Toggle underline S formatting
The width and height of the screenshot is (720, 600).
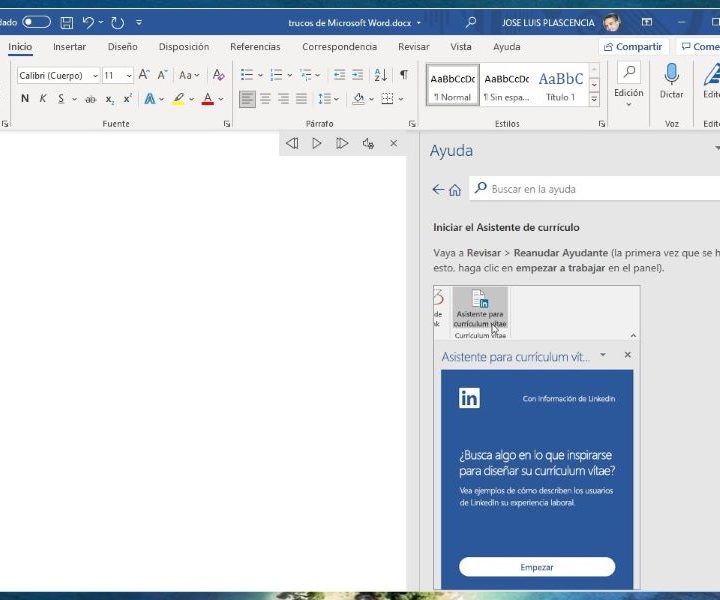pyautogui.click(x=61, y=98)
